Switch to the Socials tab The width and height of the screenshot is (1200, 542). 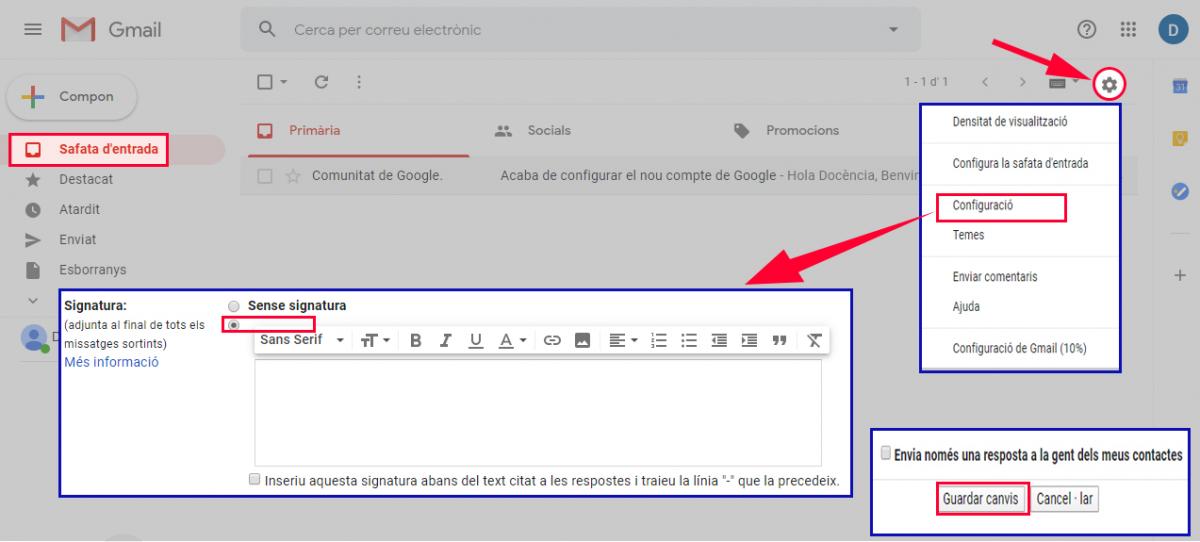coord(548,131)
